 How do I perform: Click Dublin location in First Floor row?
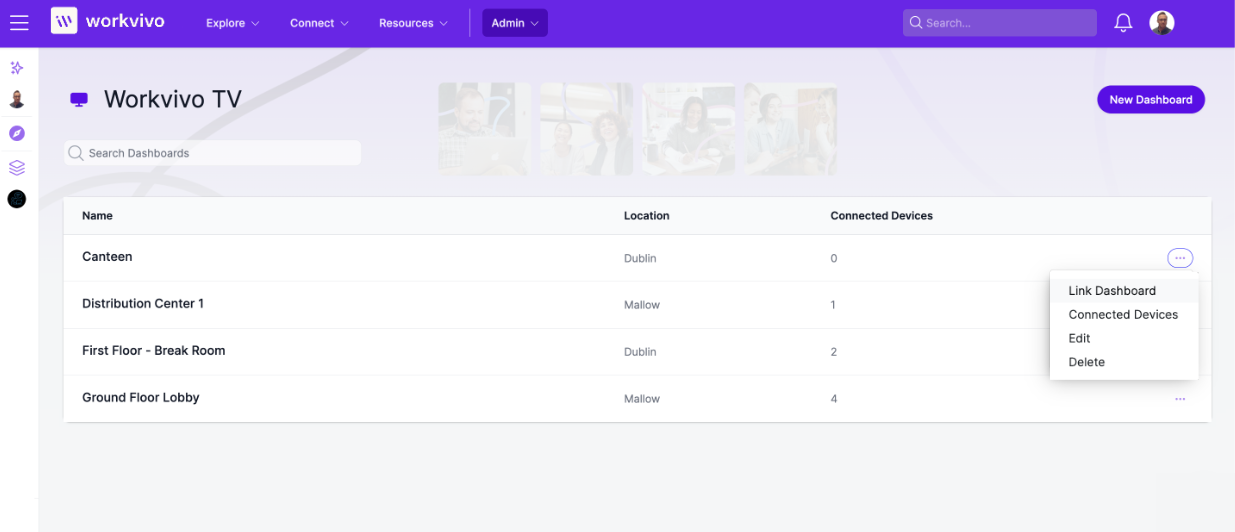tap(640, 352)
